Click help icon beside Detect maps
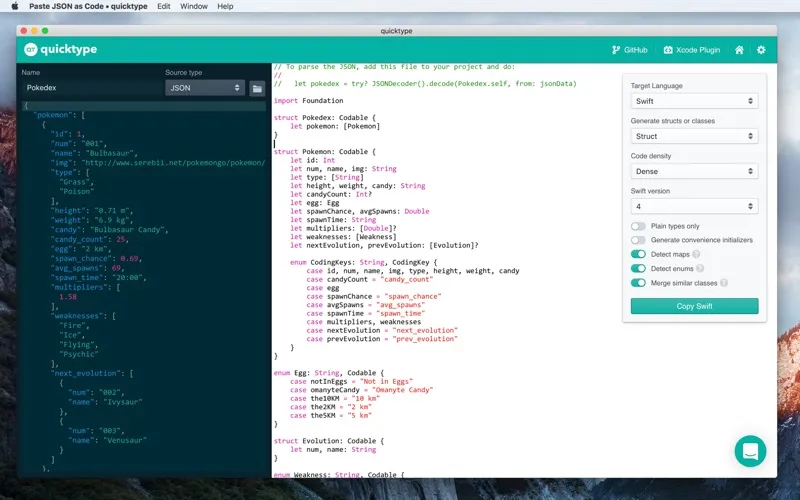 (x=696, y=254)
